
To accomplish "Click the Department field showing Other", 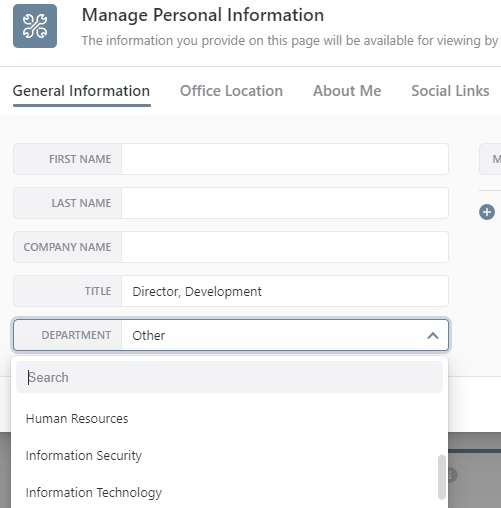I will click(231, 335).
